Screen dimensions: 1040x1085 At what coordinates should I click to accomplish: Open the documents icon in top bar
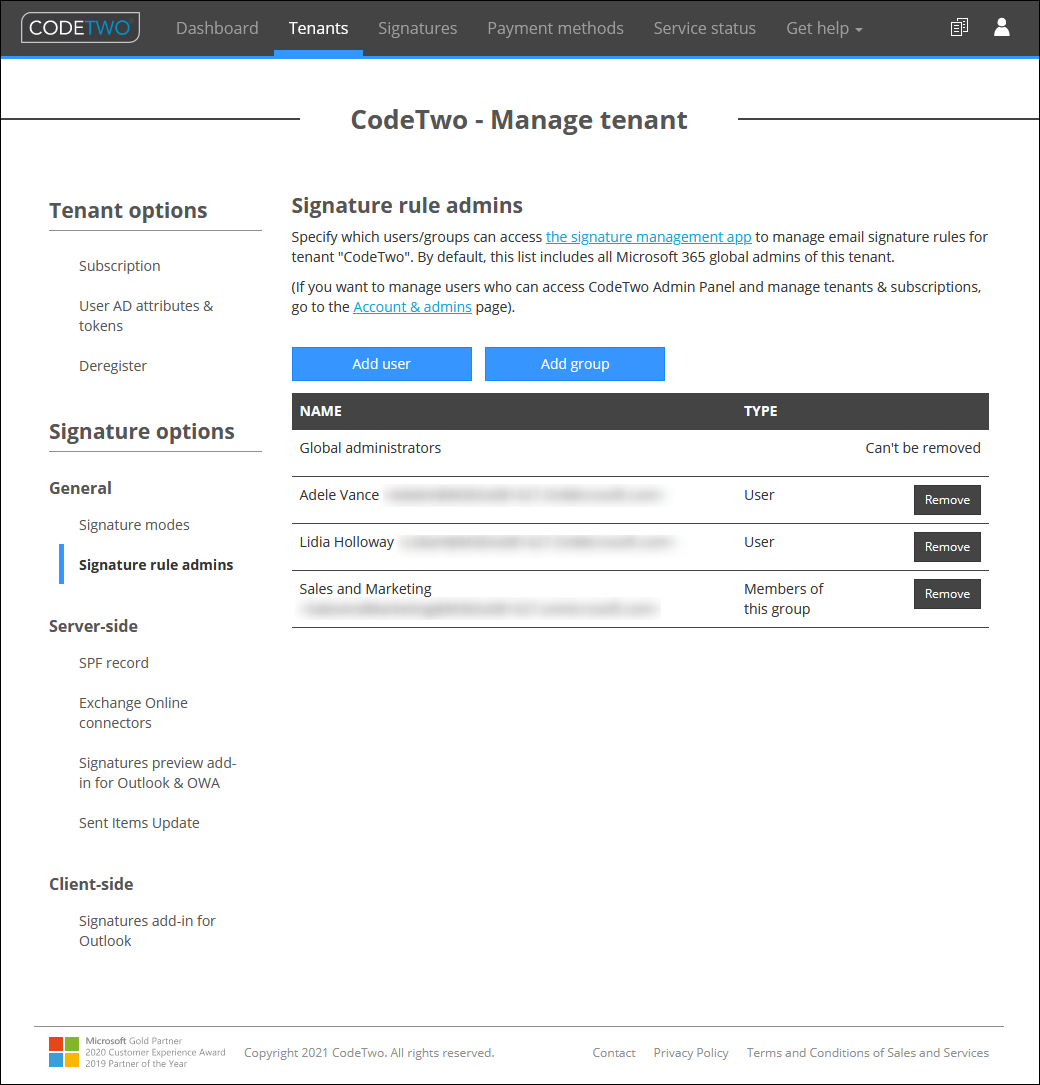coord(959,27)
